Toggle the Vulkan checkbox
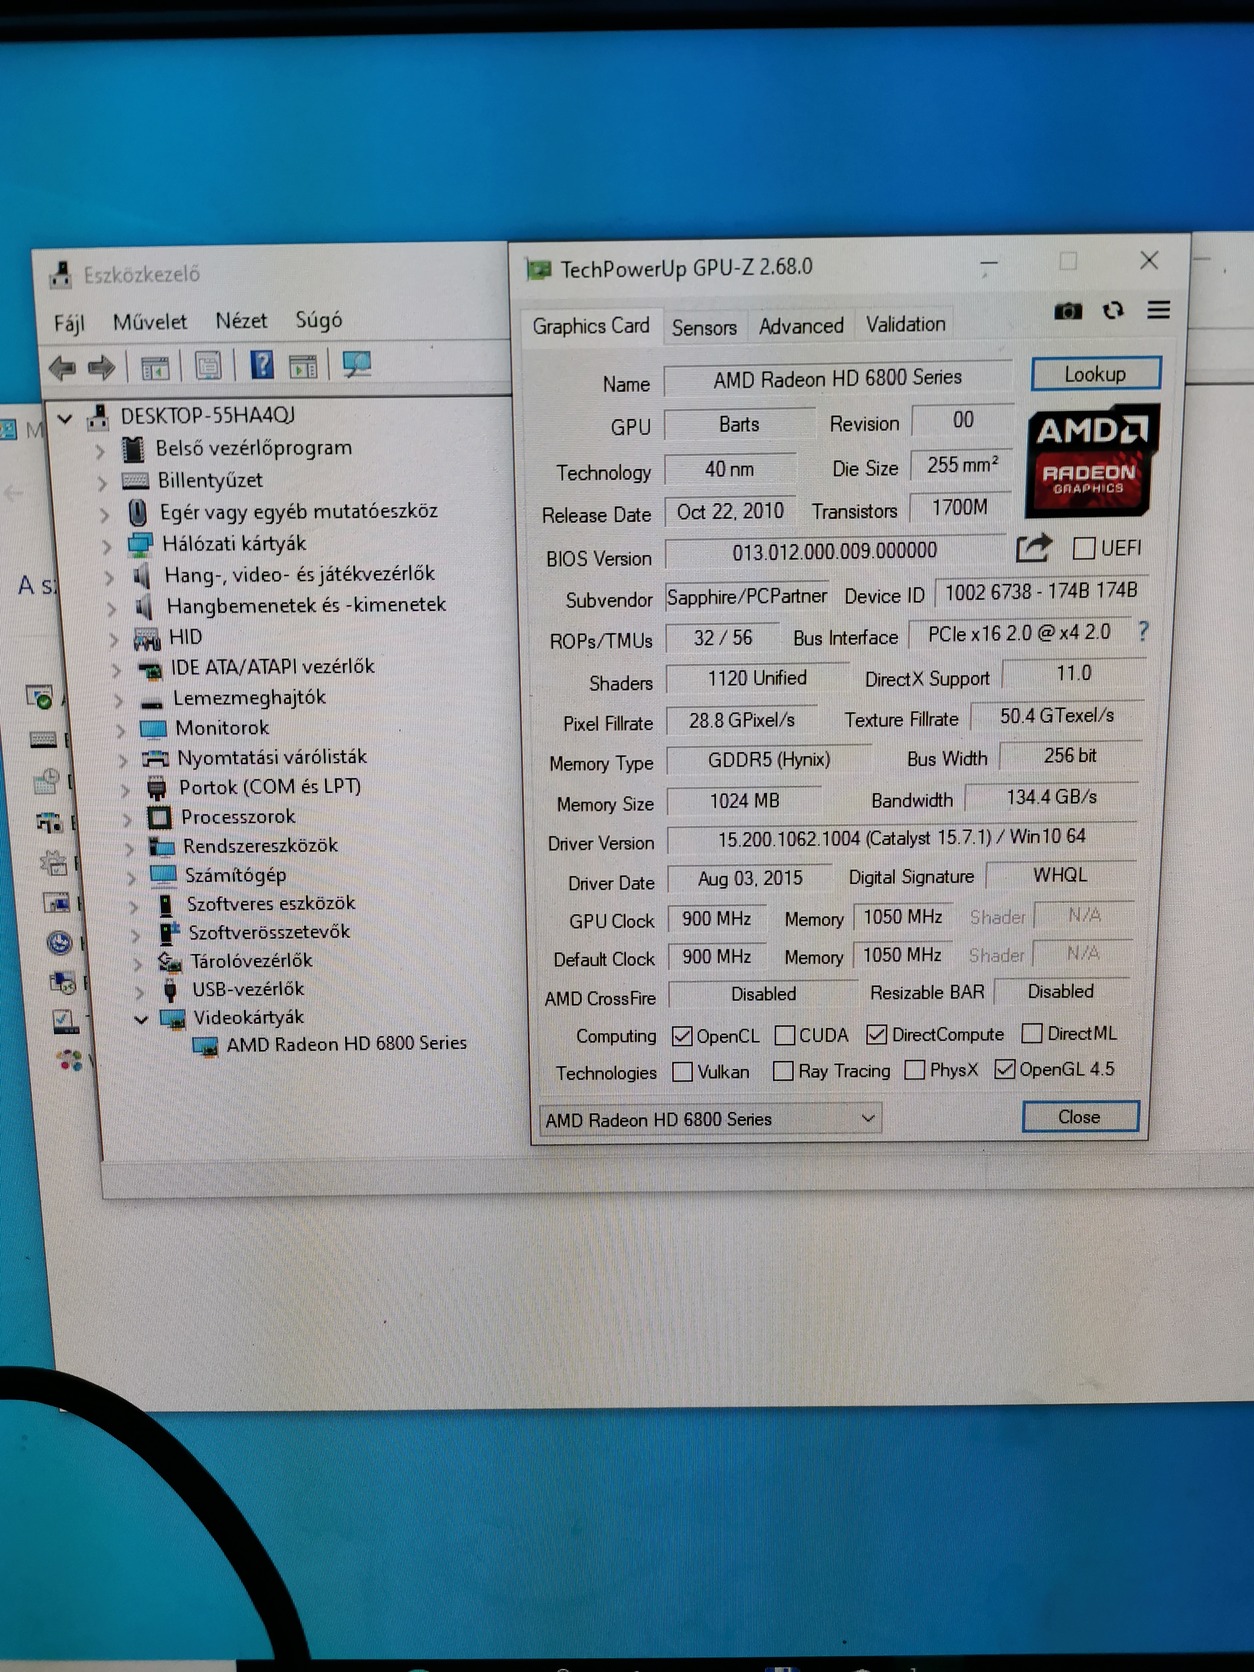 click(683, 1071)
